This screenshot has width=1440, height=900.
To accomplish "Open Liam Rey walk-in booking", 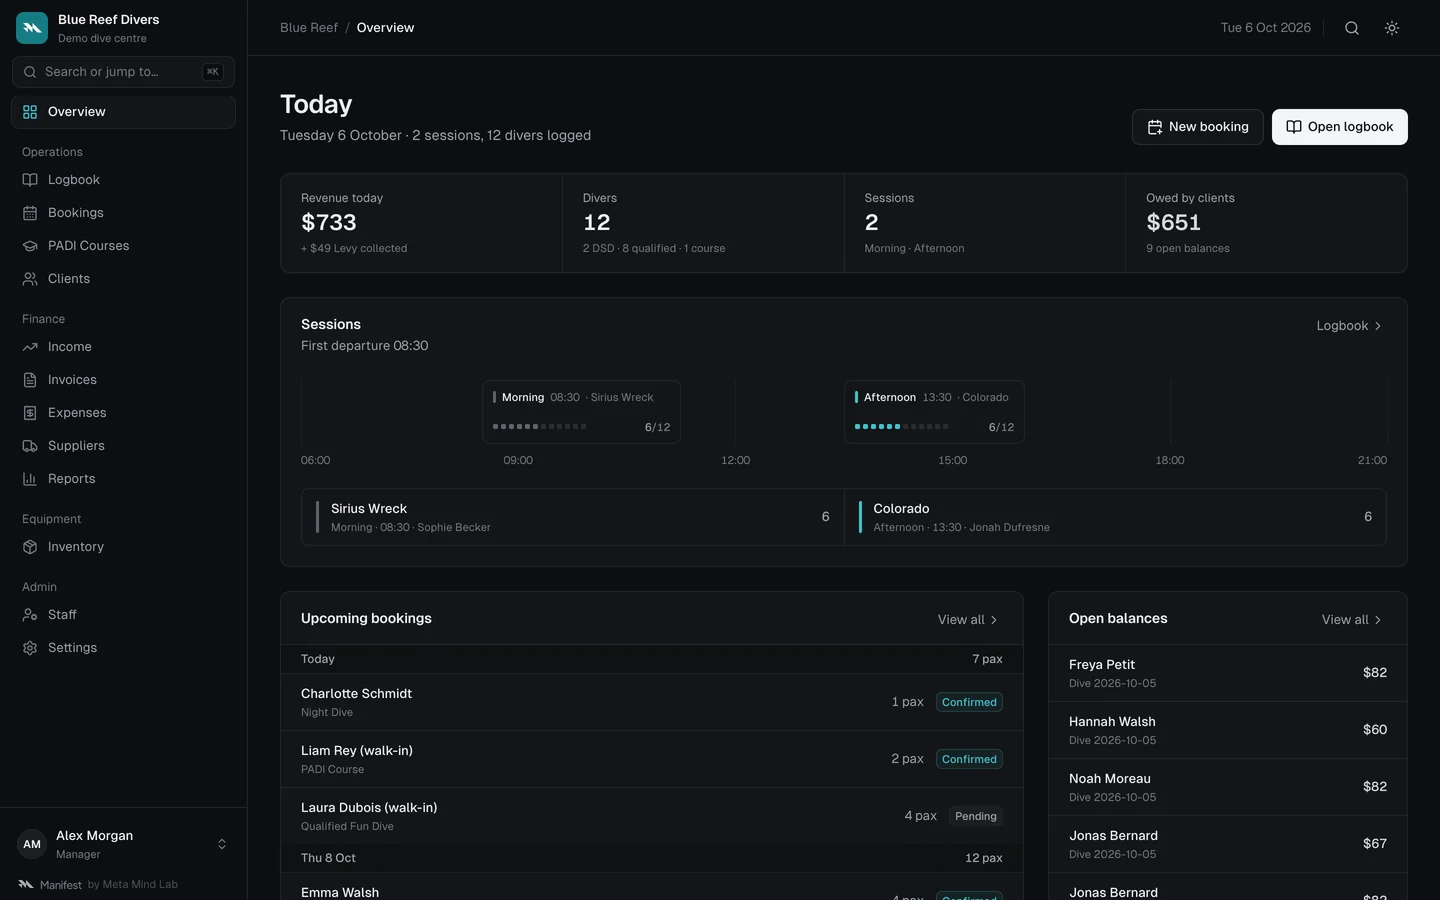I will [x=652, y=759].
